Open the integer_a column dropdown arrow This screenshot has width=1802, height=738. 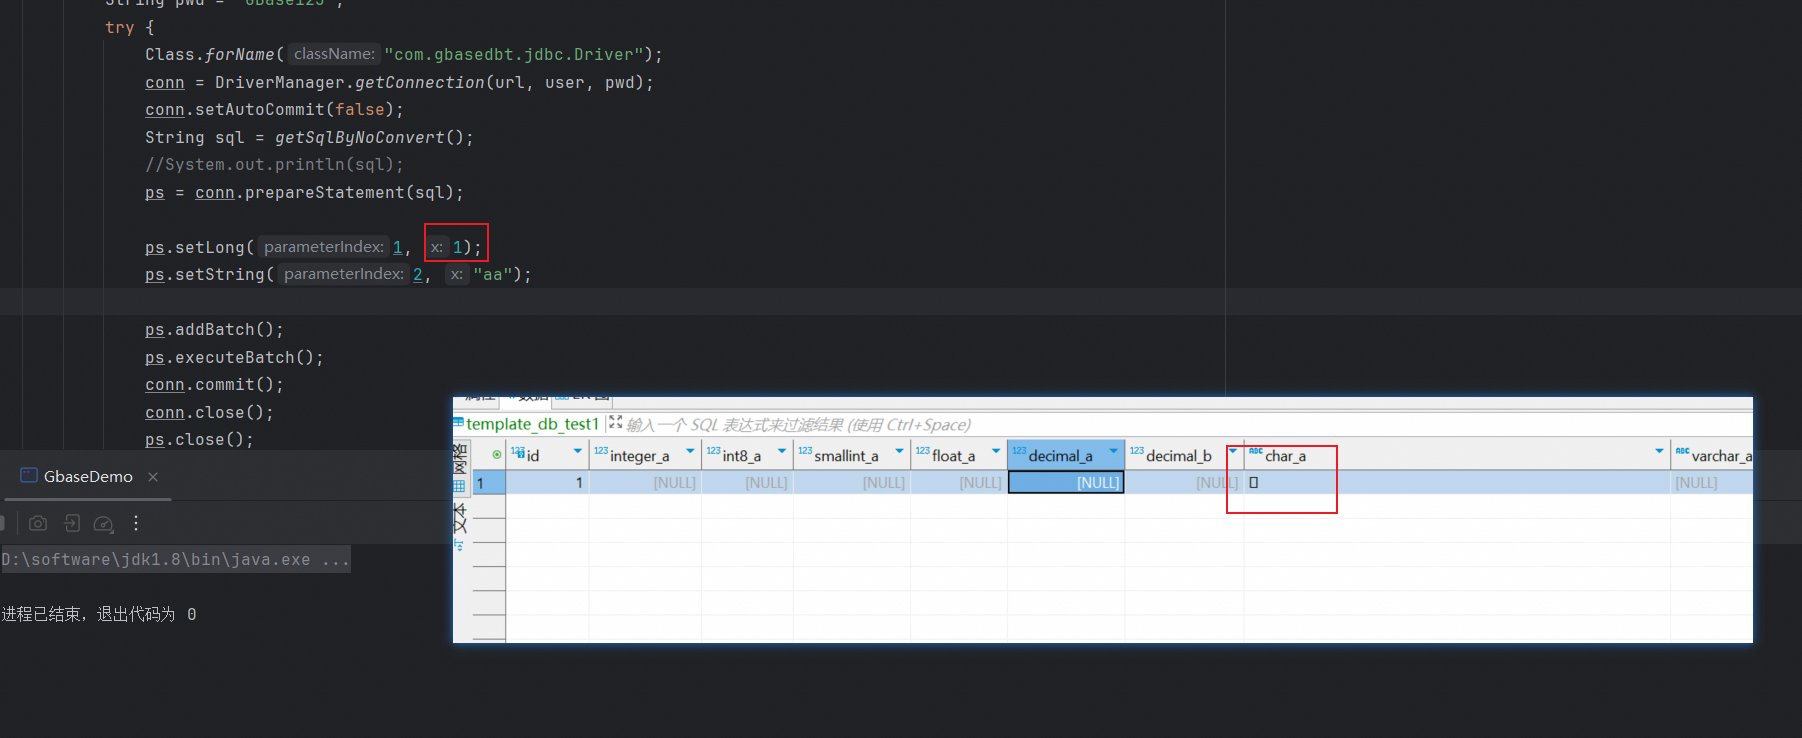[690, 452]
